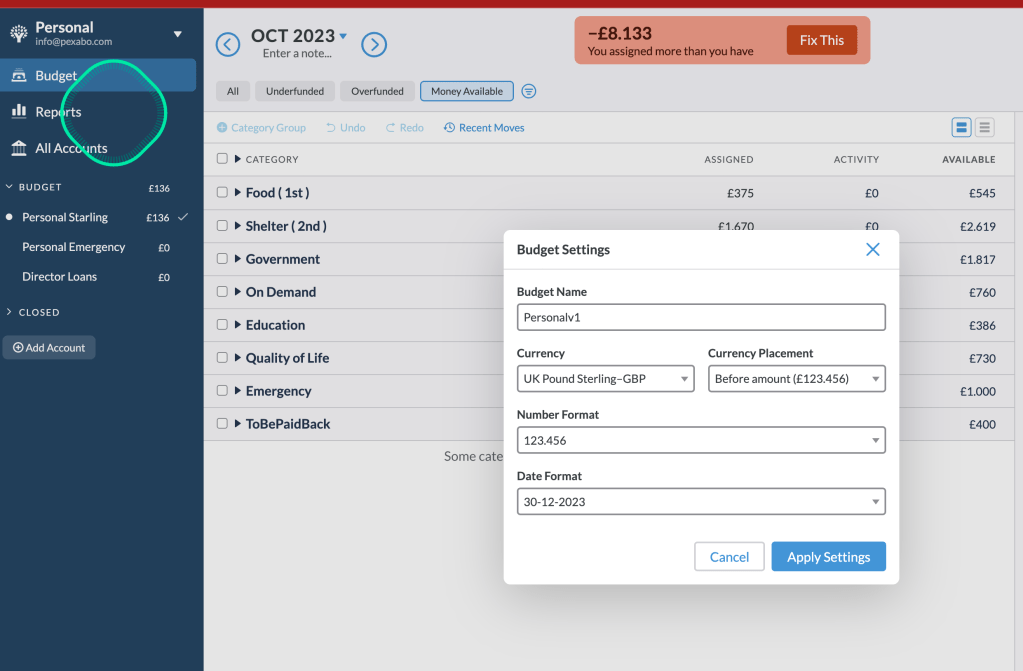The height and width of the screenshot is (671, 1023).
Task: Close the Budget Settings dialog
Action: coord(872,249)
